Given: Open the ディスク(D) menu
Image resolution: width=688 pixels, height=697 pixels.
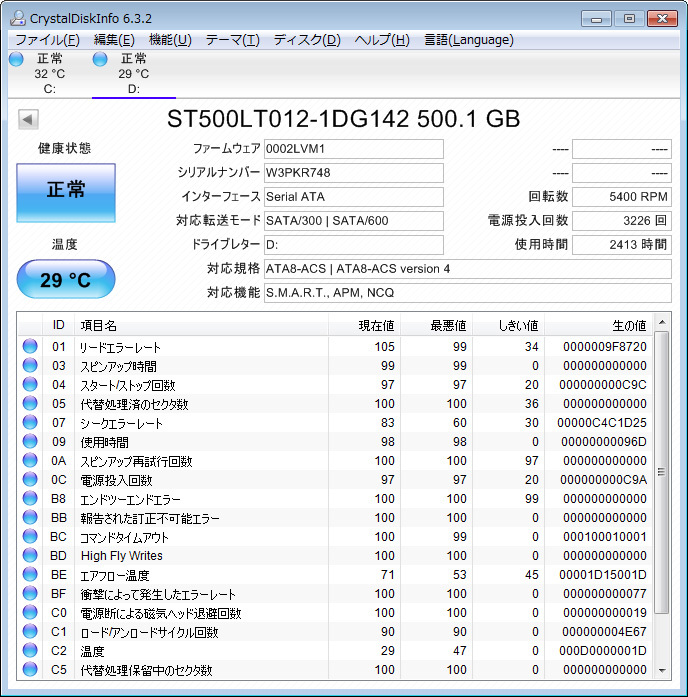Looking at the screenshot, I should (307, 40).
